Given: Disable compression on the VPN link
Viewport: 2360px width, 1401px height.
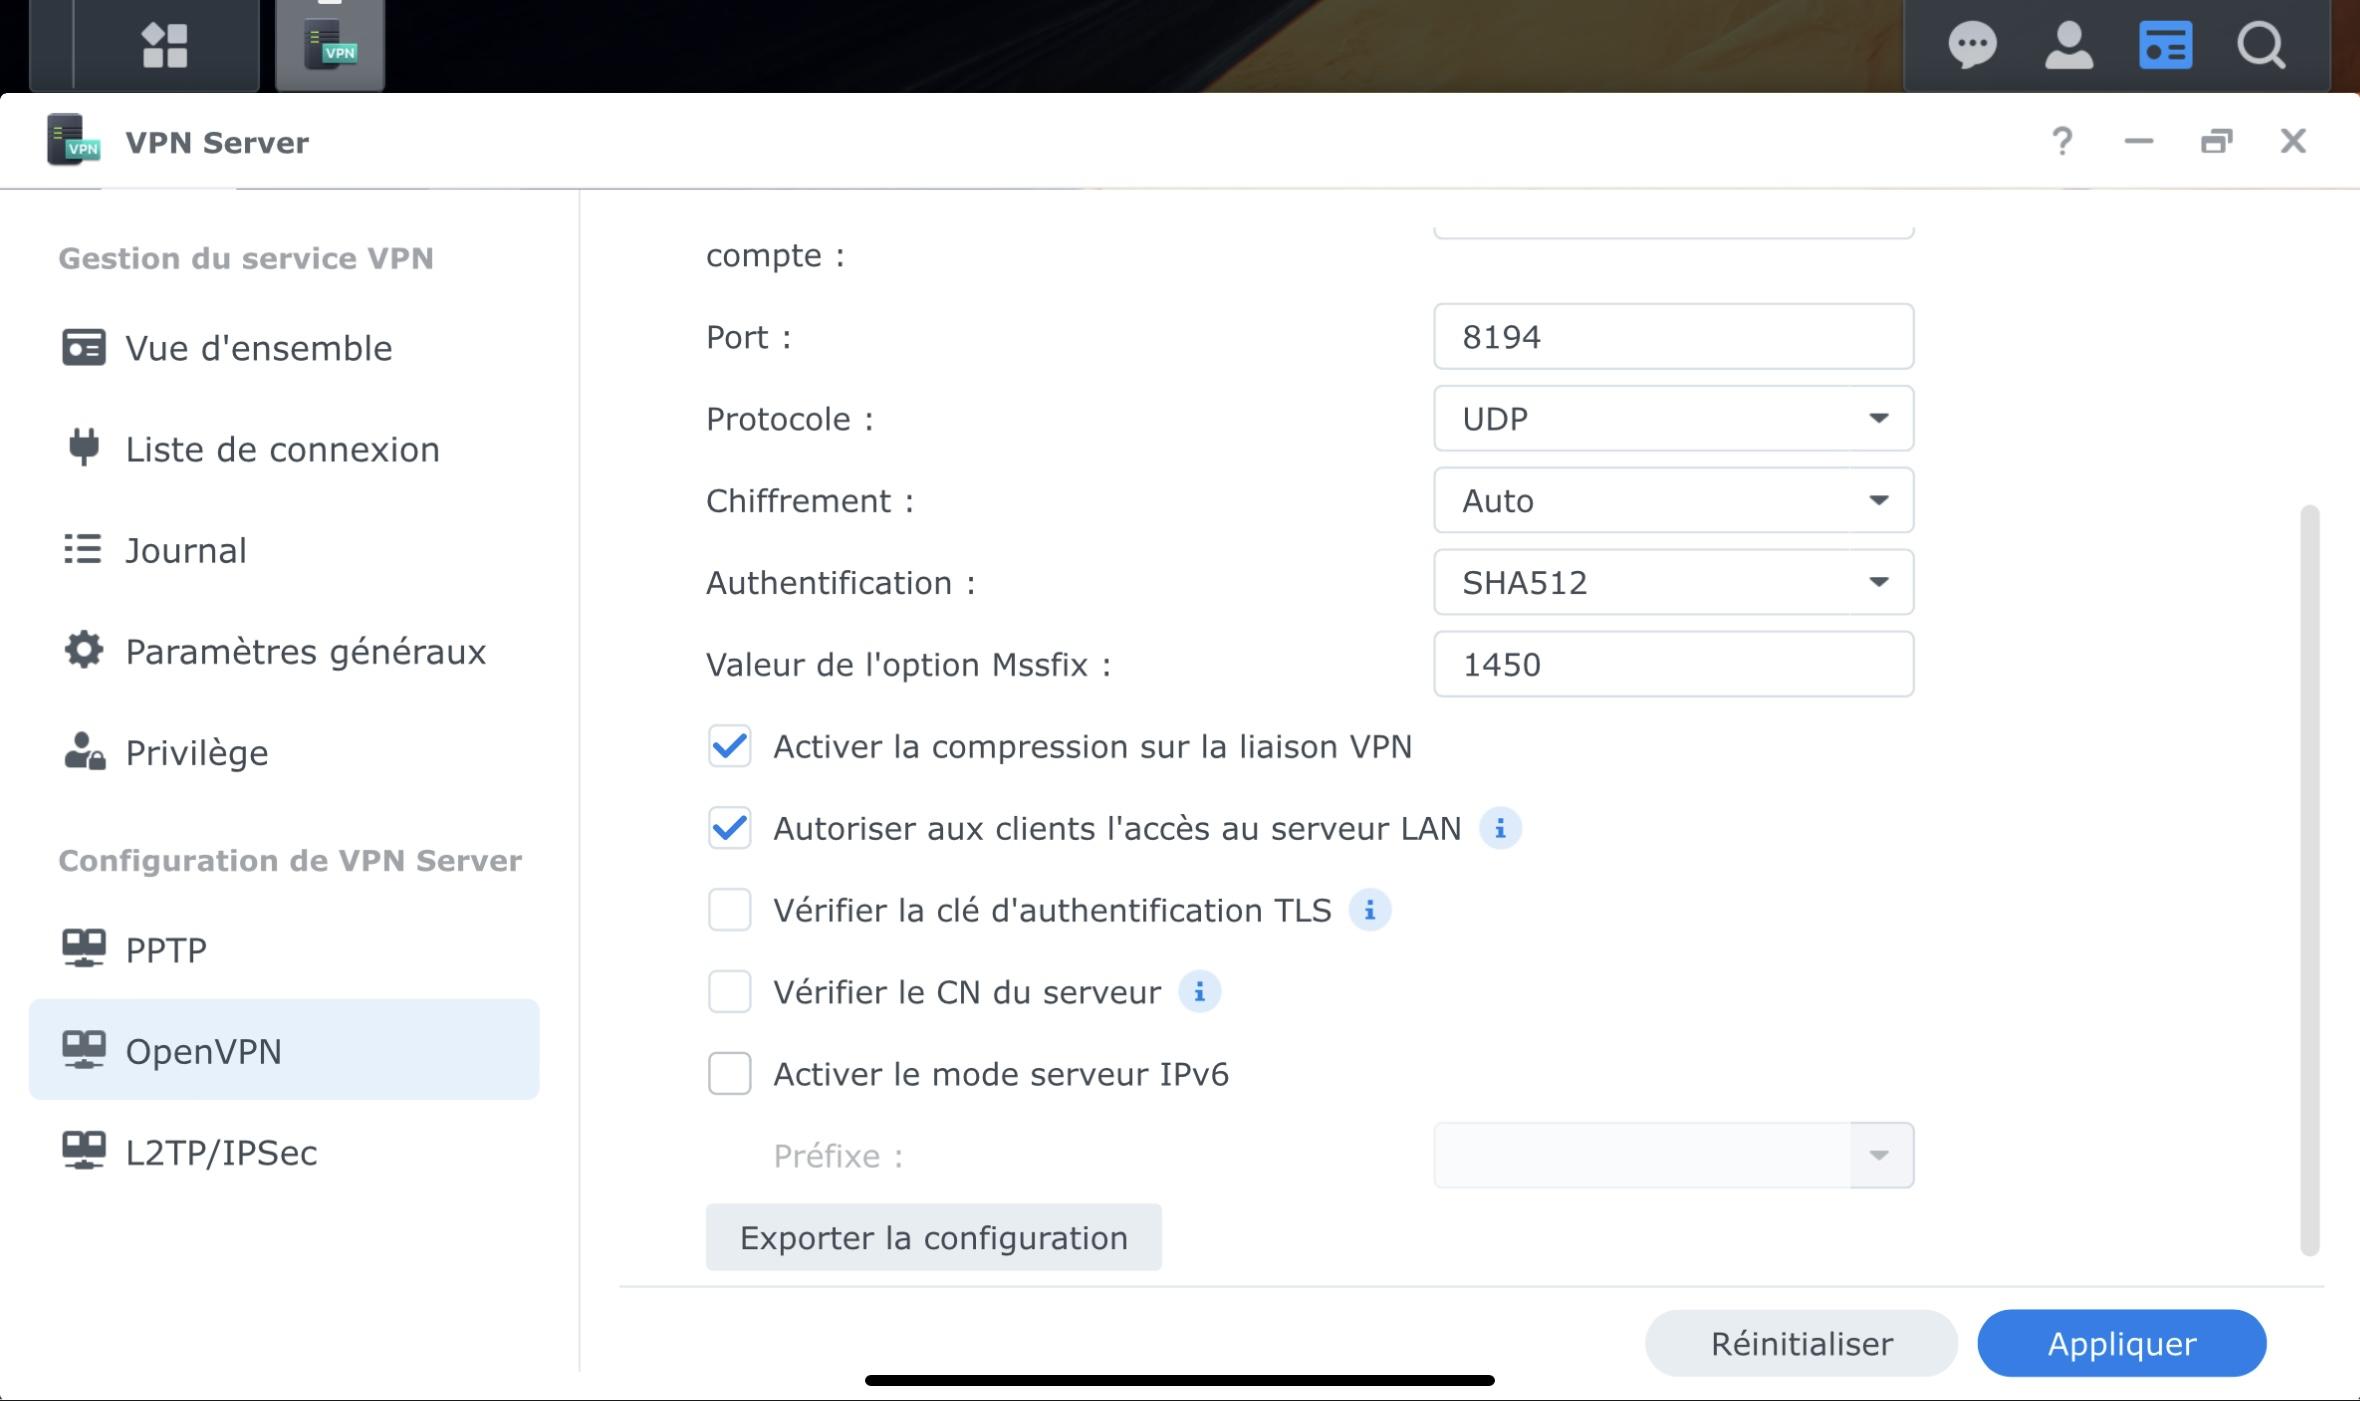Looking at the screenshot, I should [729, 747].
